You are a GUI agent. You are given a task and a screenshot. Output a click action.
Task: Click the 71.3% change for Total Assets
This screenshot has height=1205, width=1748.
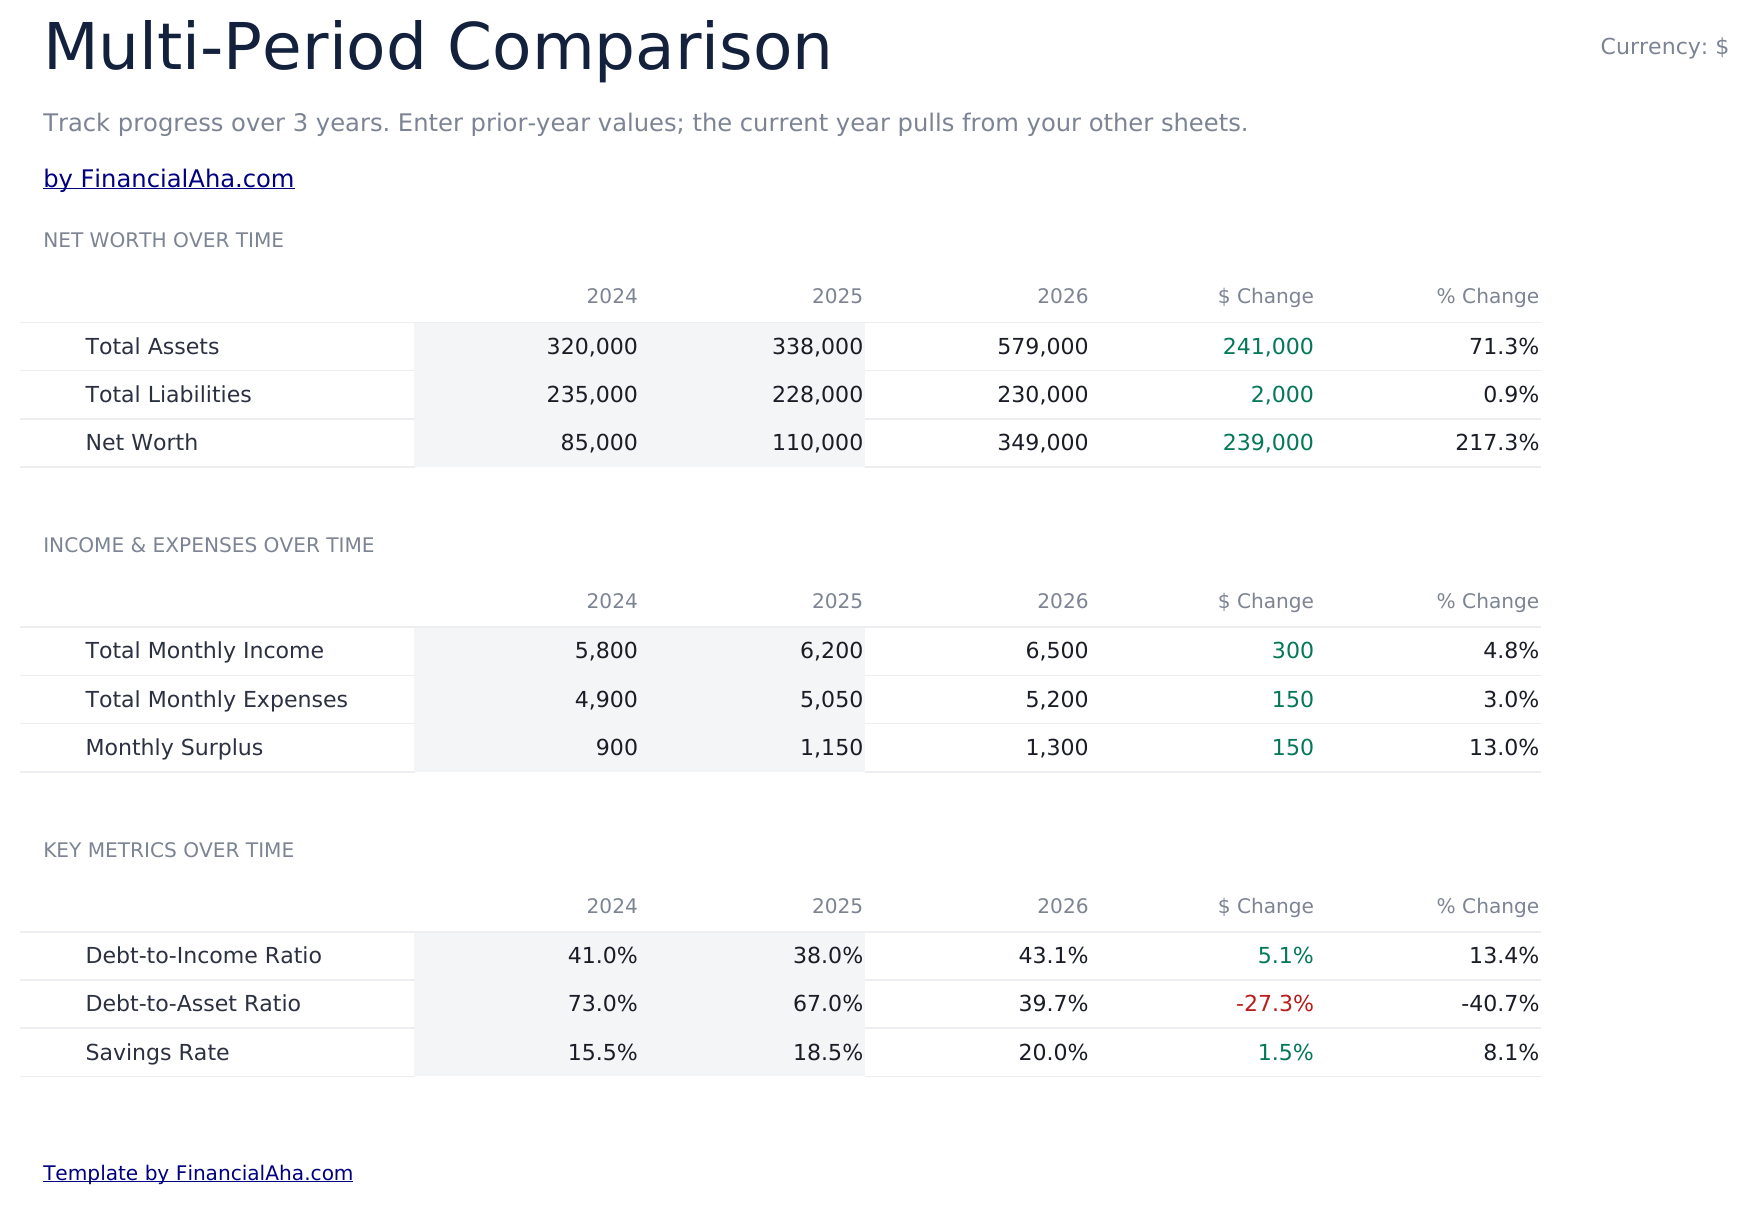pos(1504,347)
